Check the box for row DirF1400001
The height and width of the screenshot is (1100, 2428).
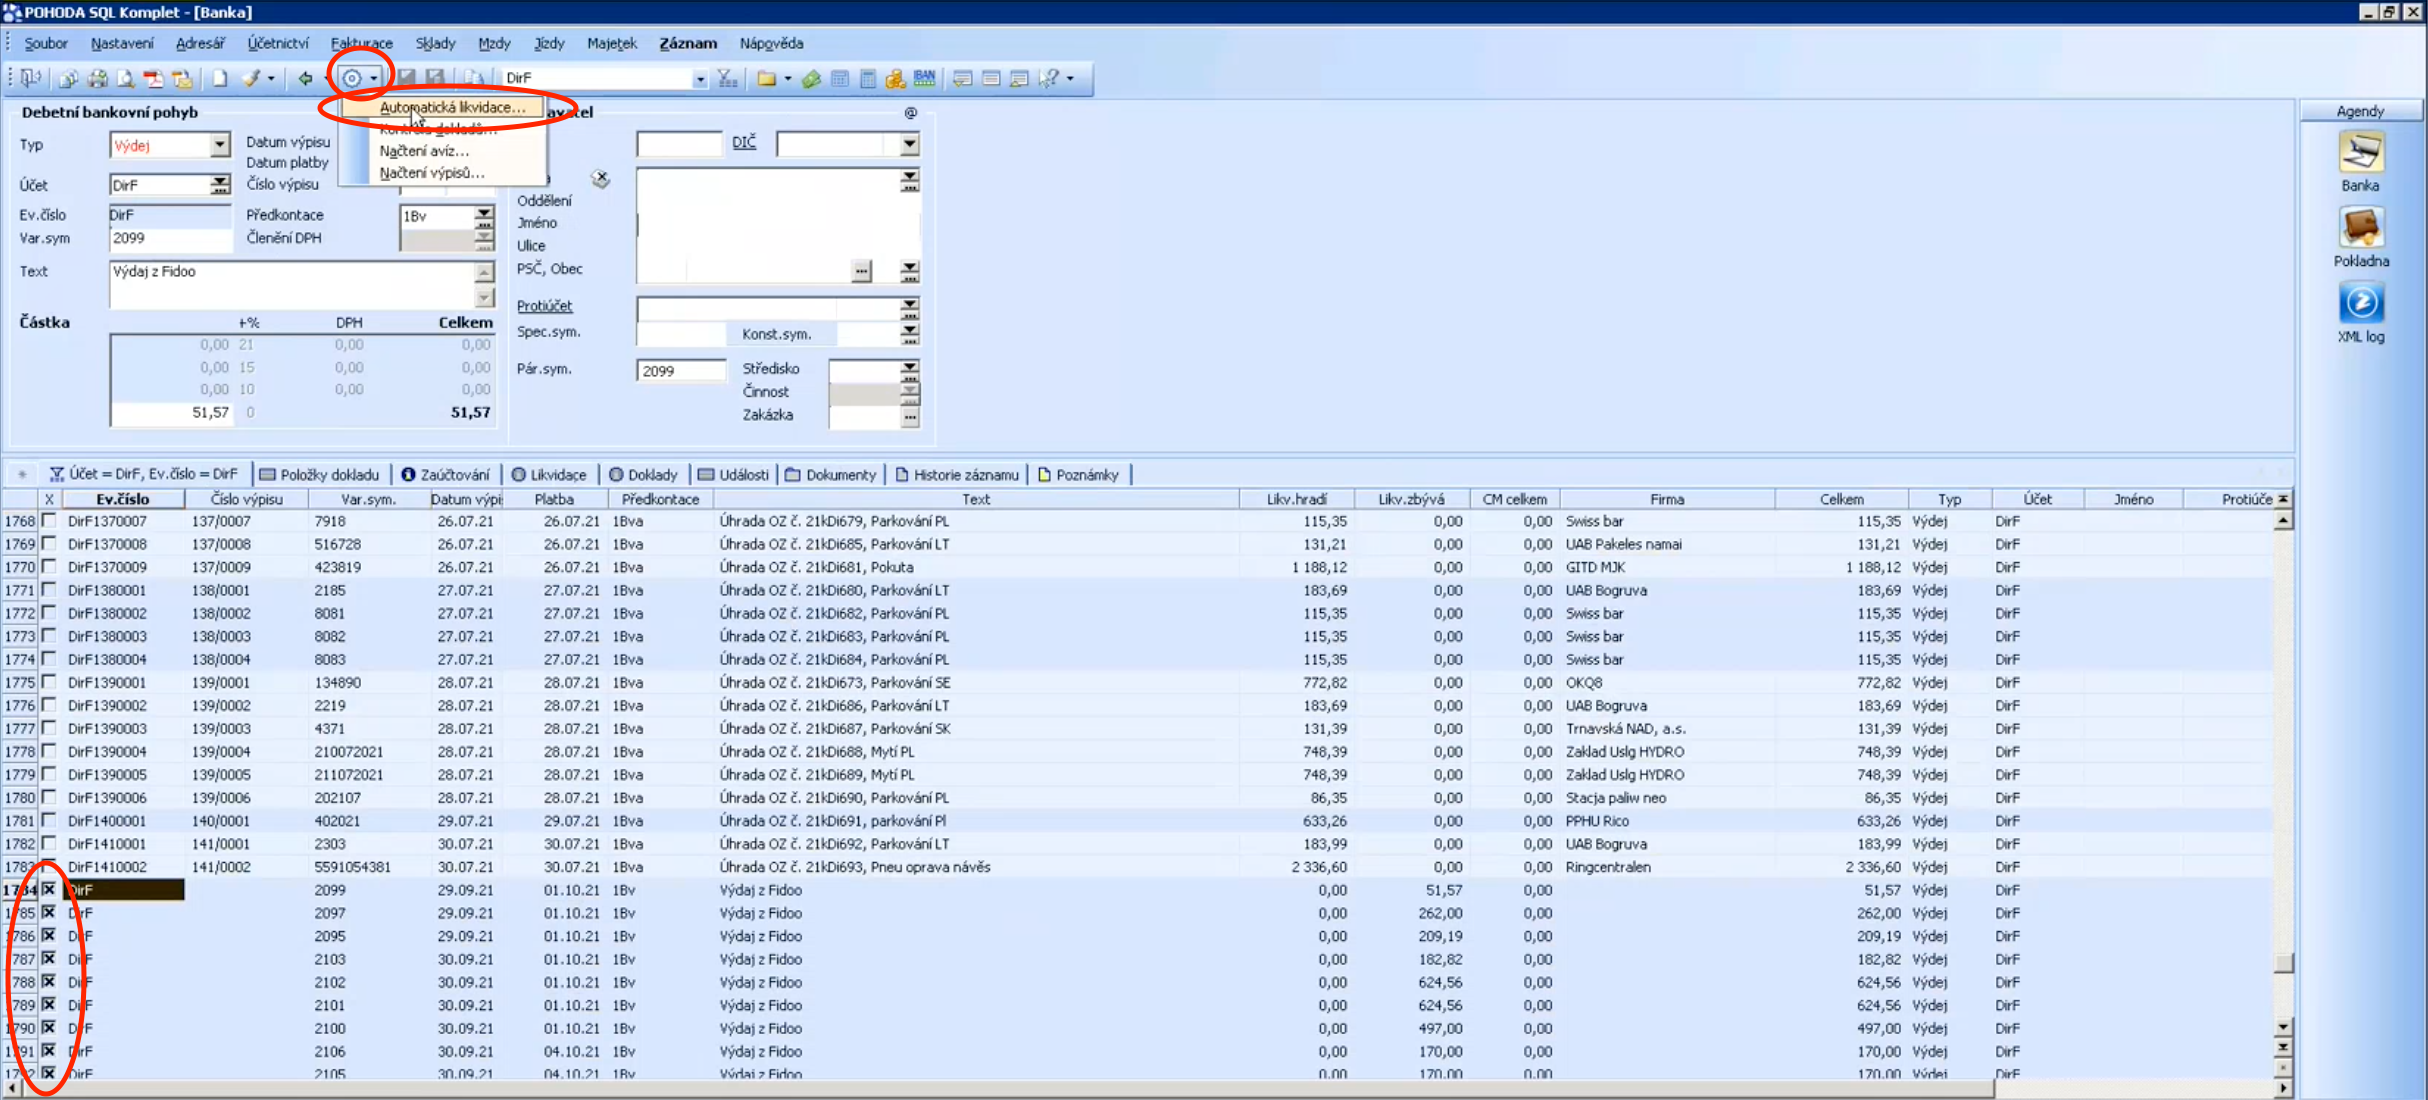(48, 820)
